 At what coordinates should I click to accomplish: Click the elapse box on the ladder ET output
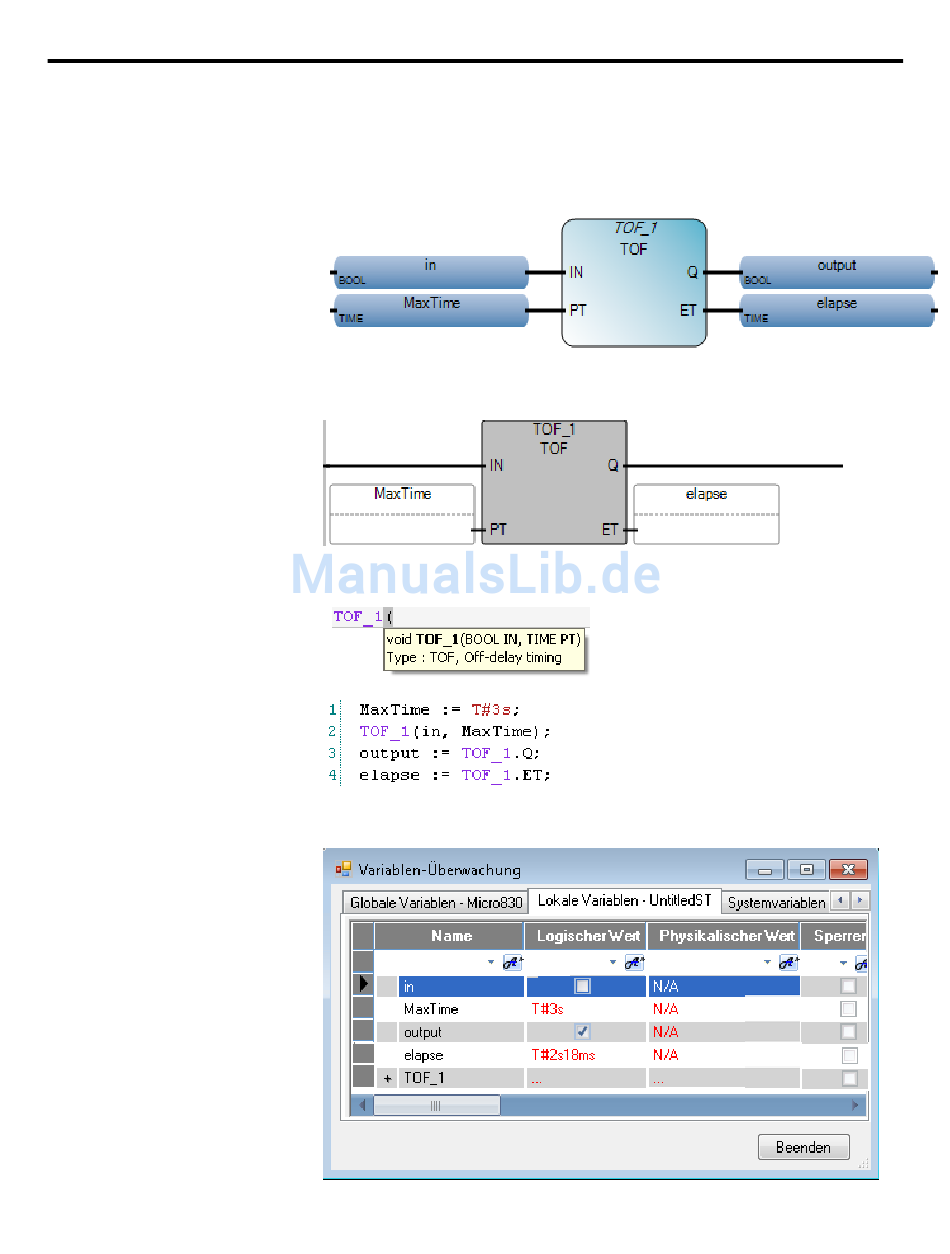pos(706,514)
